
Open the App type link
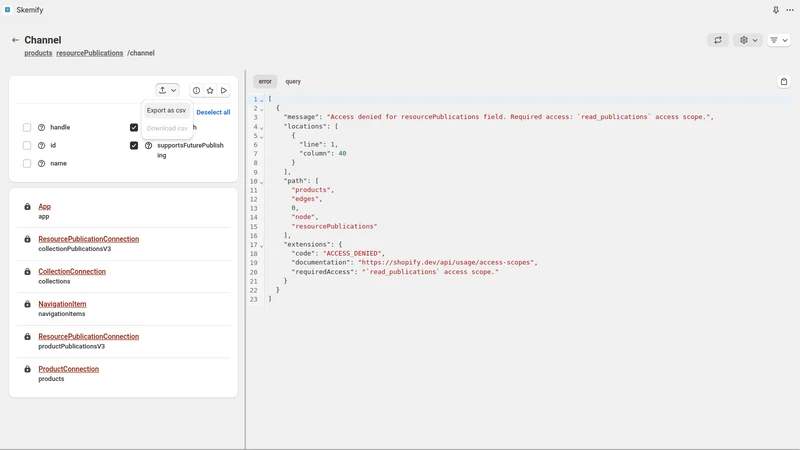click(44, 207)
